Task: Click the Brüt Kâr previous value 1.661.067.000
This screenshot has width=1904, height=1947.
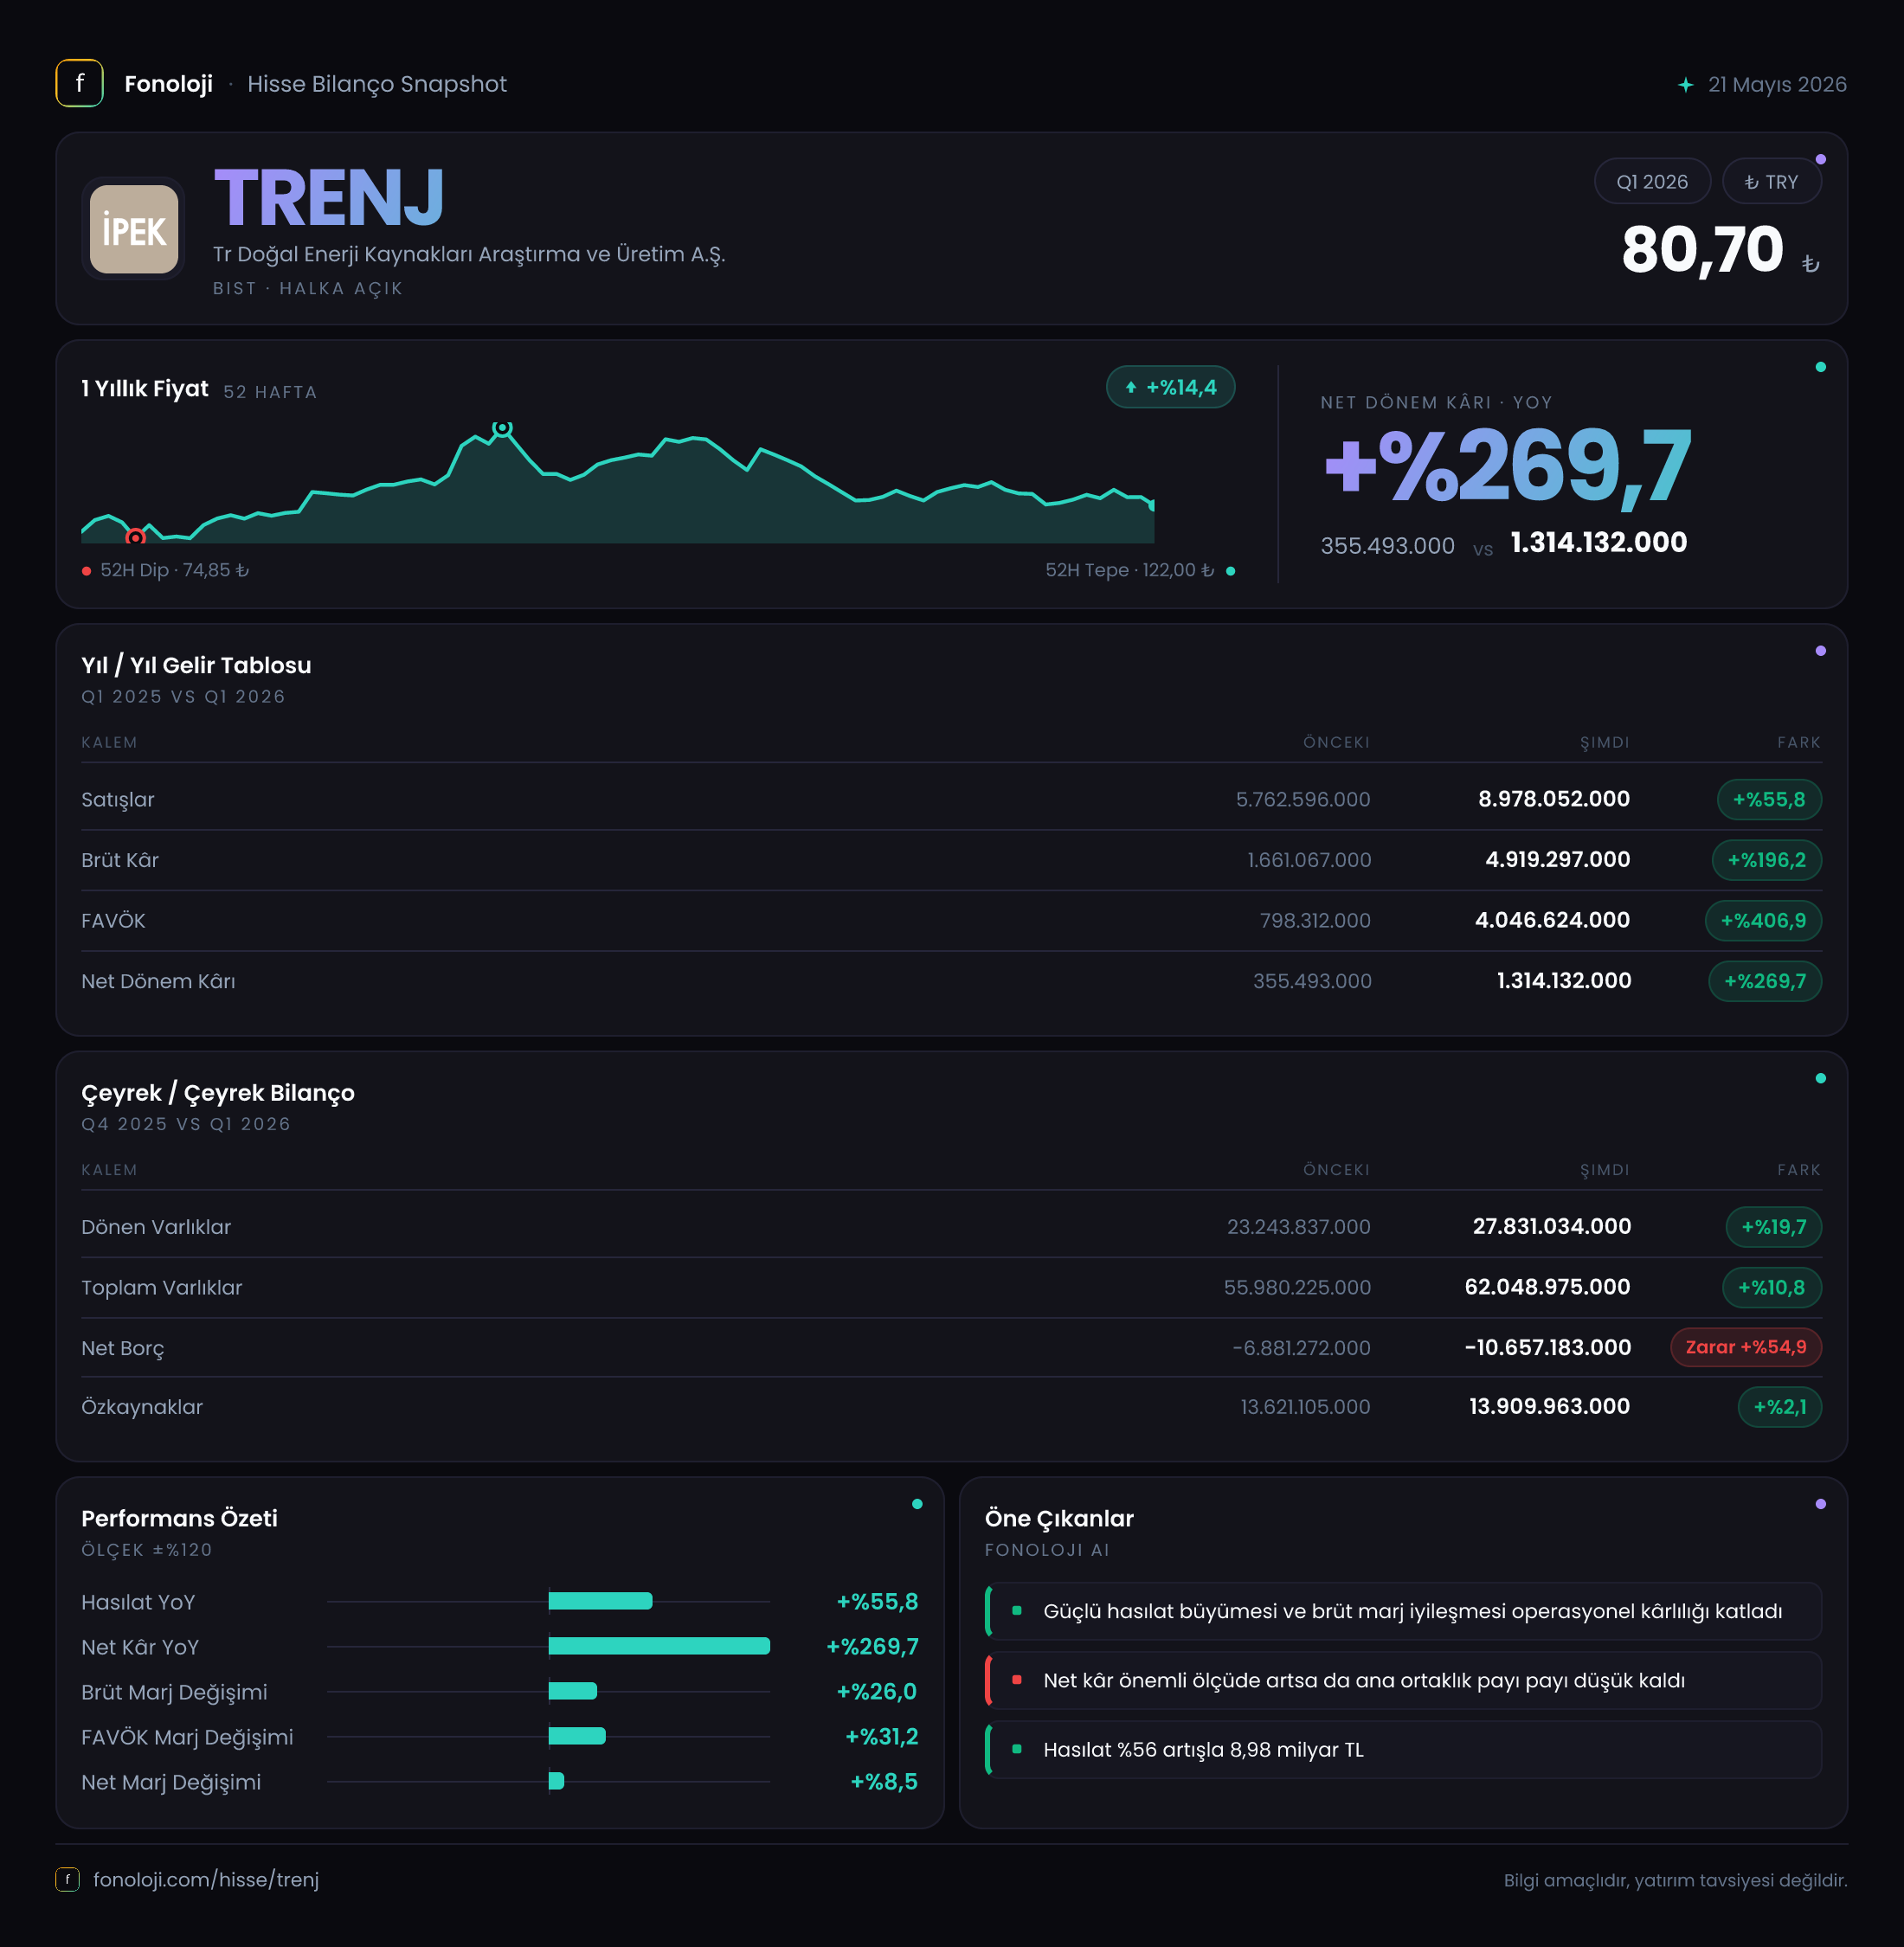Action: (x=1309, y=860)
